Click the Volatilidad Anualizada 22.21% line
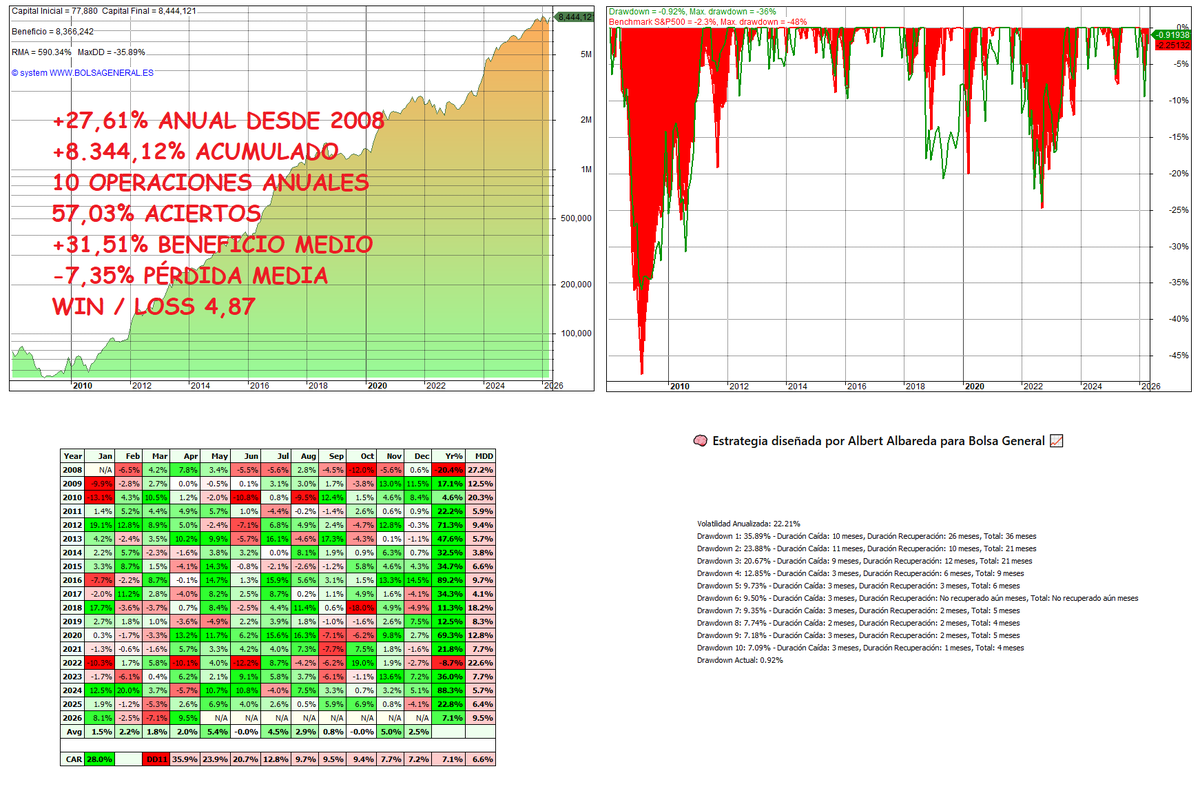 (x=748, y=523)
